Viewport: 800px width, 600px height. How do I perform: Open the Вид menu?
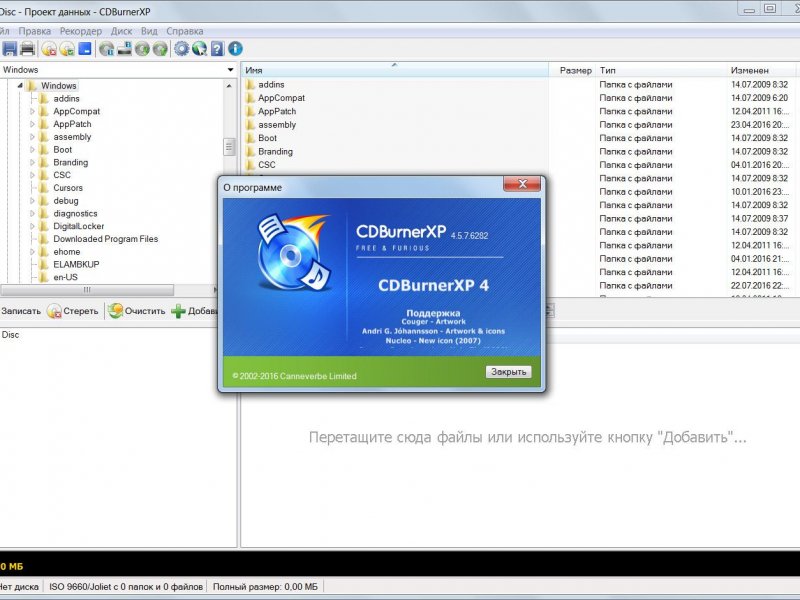click(x=149, y=31)
